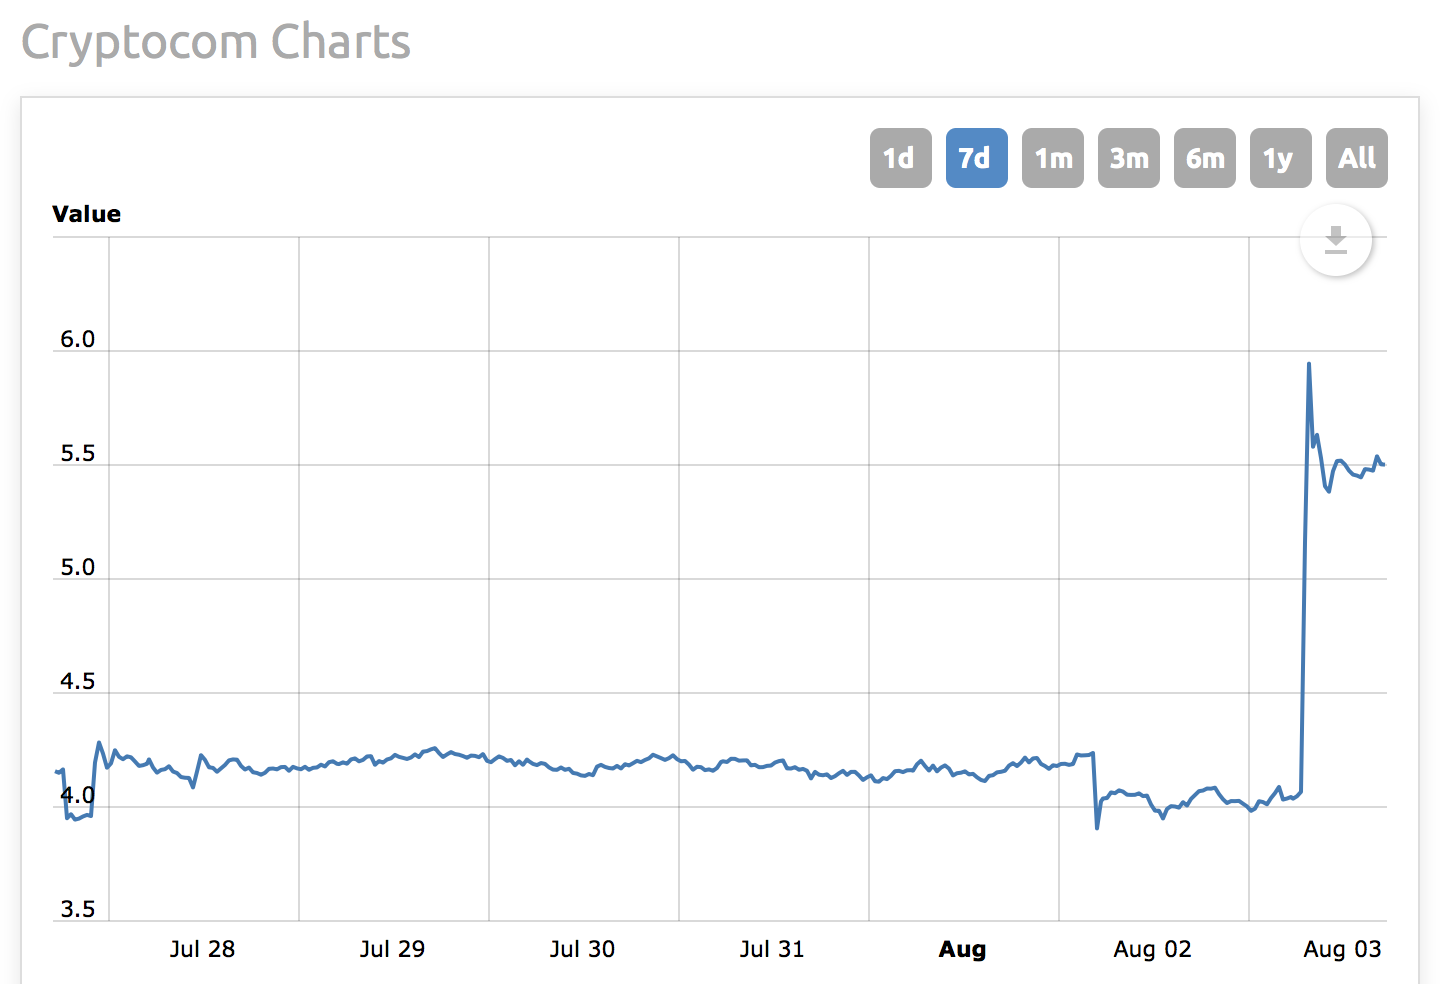Image resolution: width=1448 pixels, height=984 pixels.
Task: Click the Jul 30 date label
Action: pyautogui.click(x=582, y=949)
